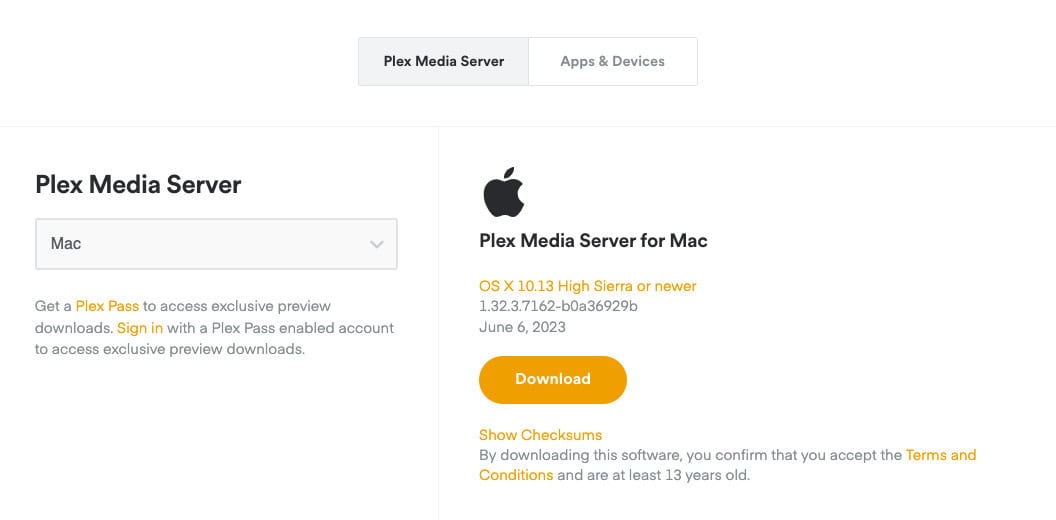This screenshot has width=1056, height=520.
Task: Click the vertical divider between the panels
Action: coord(438,323)
